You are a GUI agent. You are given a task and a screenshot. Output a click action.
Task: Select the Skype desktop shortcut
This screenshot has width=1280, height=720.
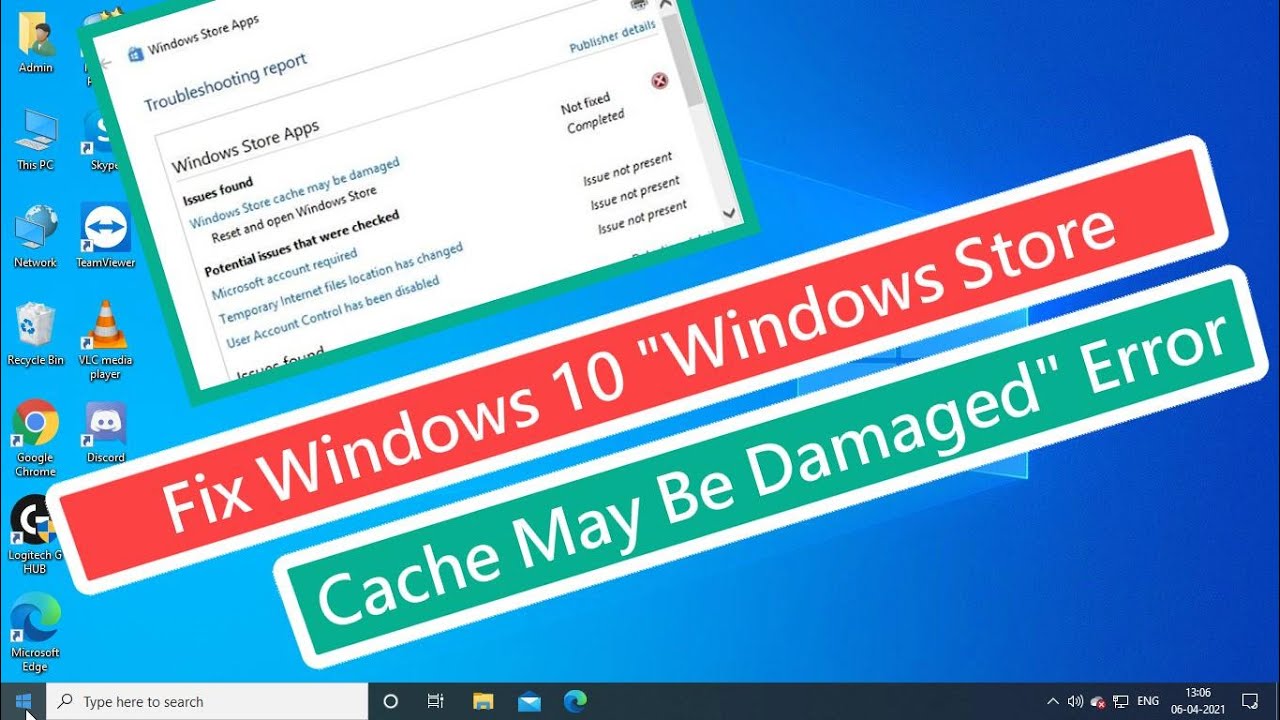(x=103, y=139)
